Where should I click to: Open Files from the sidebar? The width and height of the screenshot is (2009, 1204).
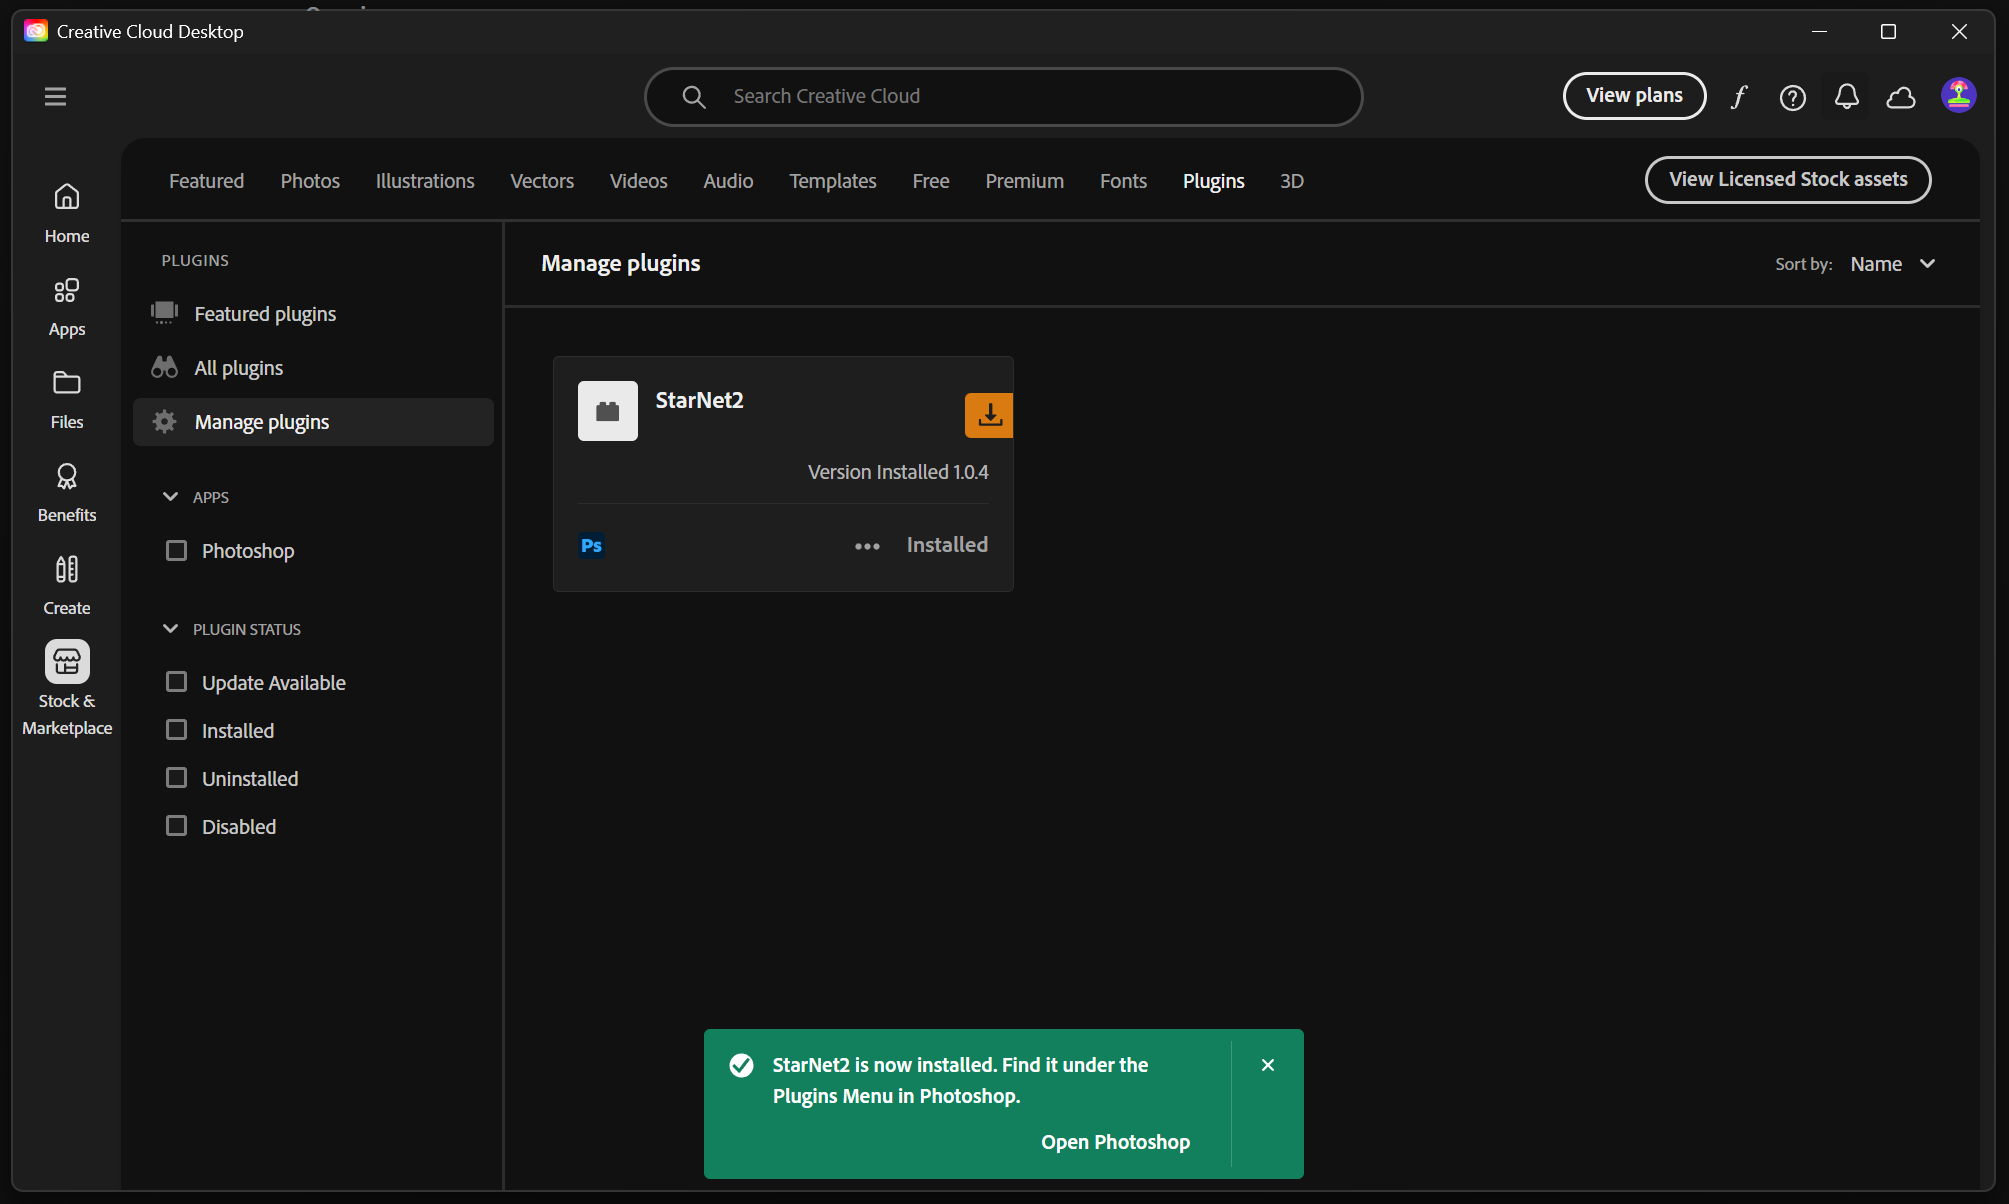(67, 399)
